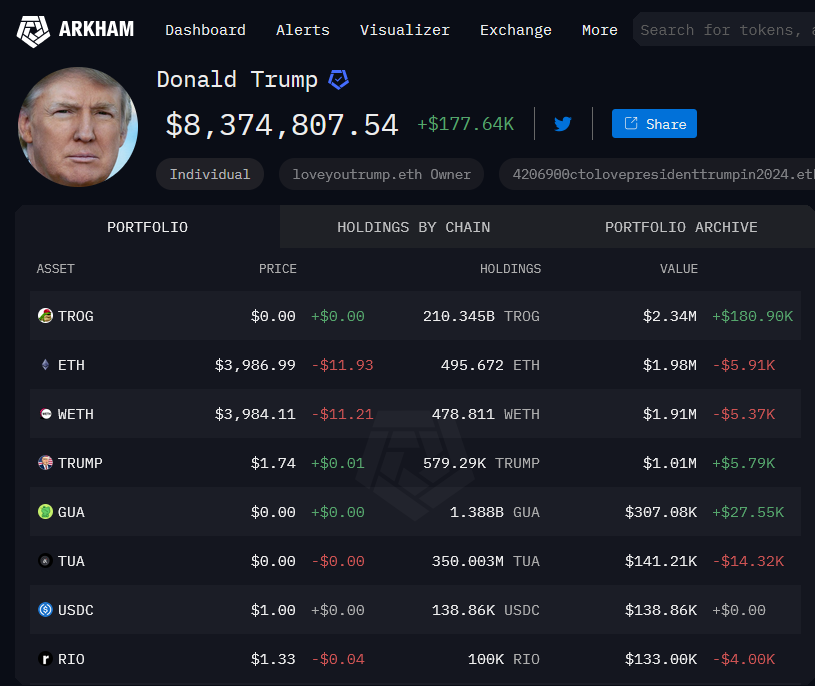Expand the More navigation menu
Viewport: 815px width, 686px height.
click(x=600, y=30)
